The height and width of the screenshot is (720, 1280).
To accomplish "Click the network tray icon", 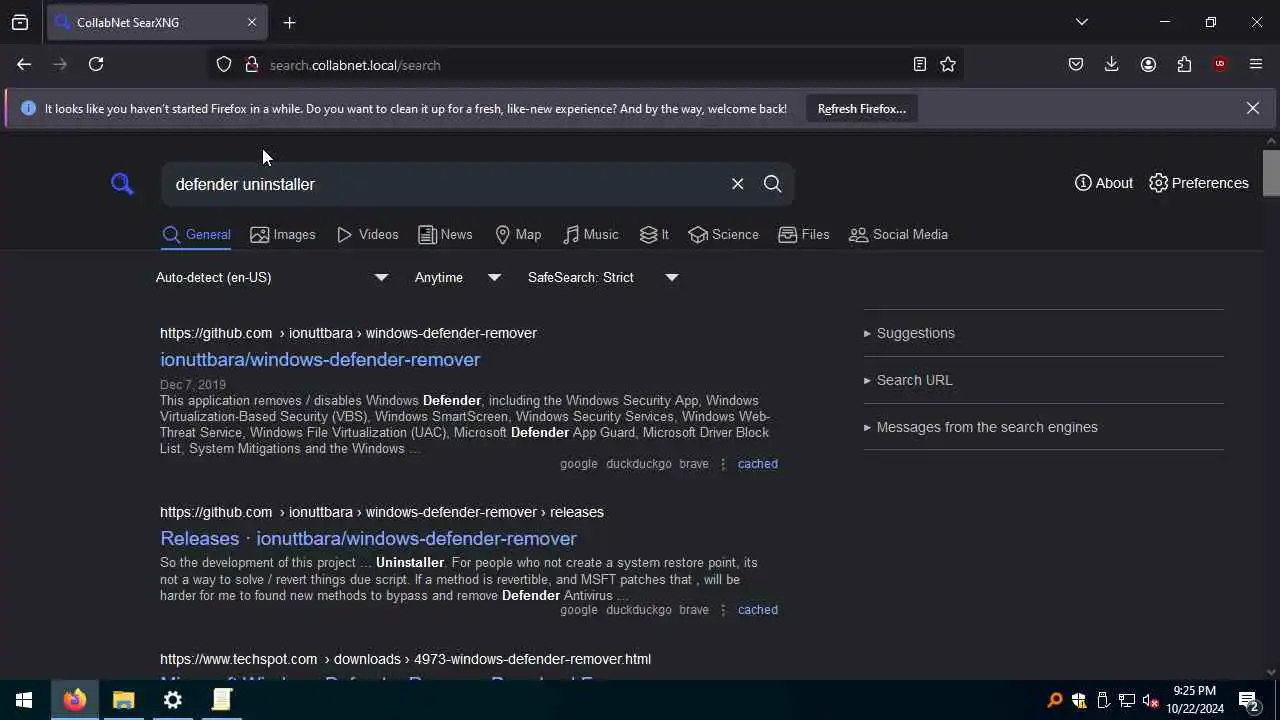I will [x=1127, y=700].
